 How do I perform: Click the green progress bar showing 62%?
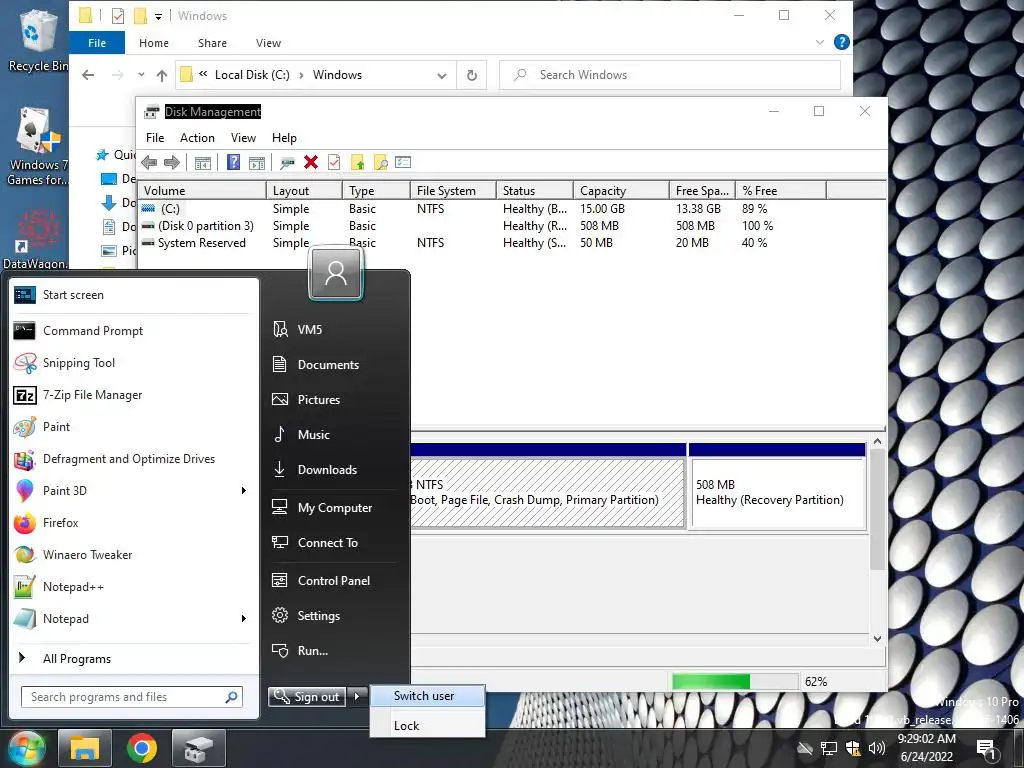[x=734, y=681]
